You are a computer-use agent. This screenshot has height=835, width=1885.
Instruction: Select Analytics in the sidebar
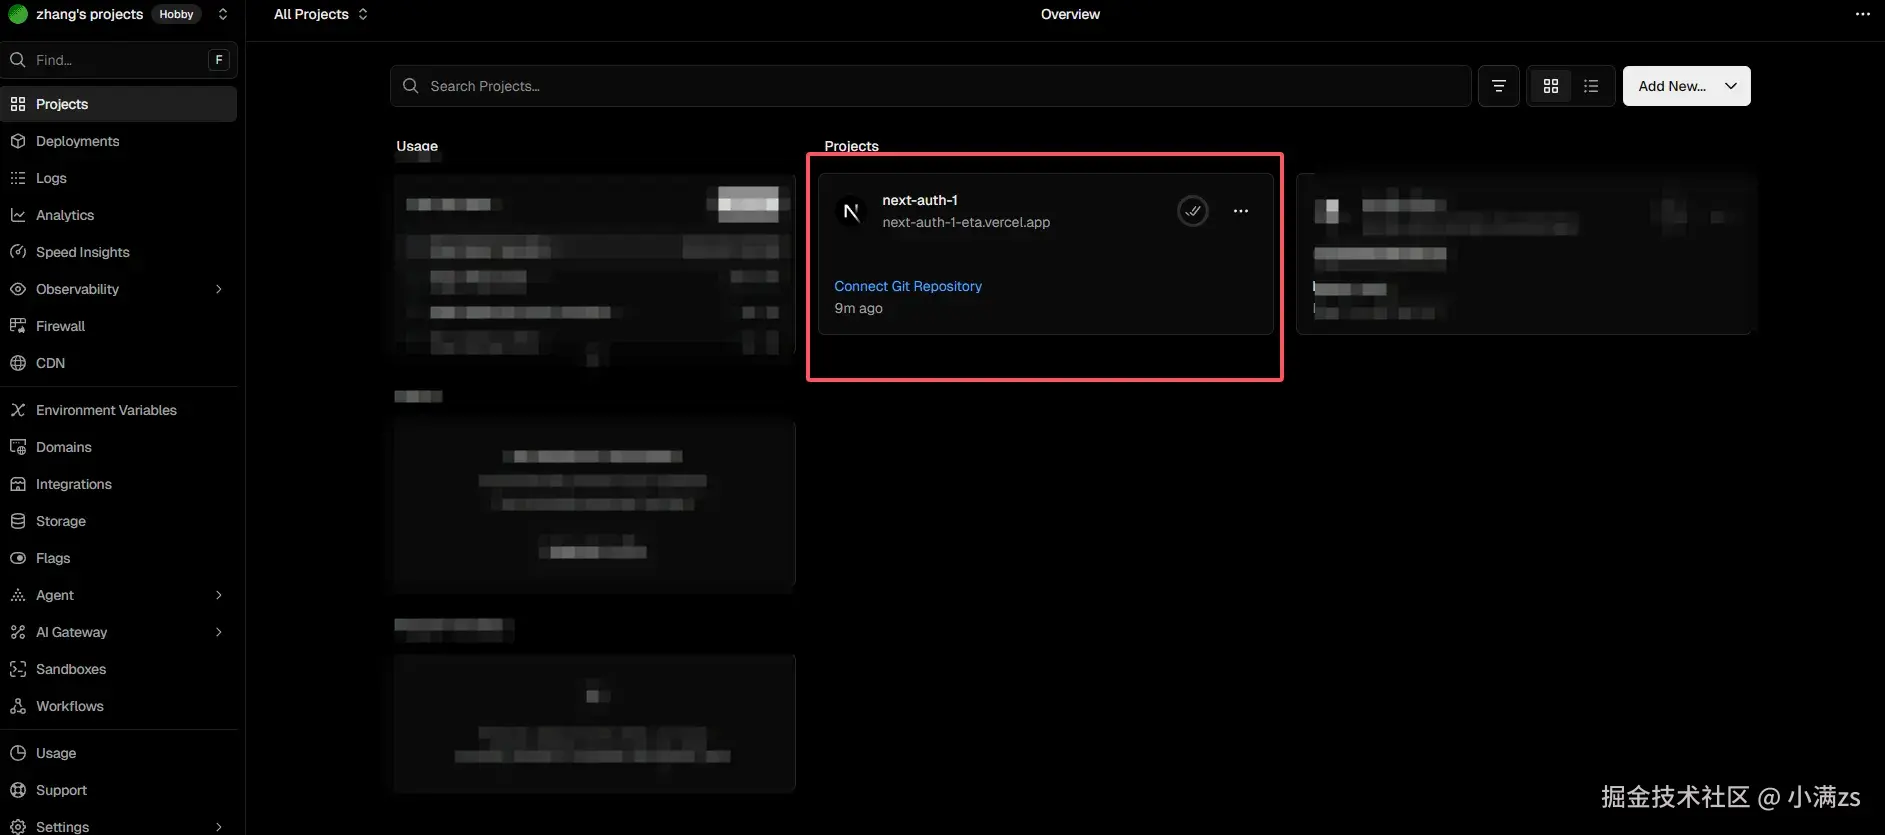tap(119, 215)
